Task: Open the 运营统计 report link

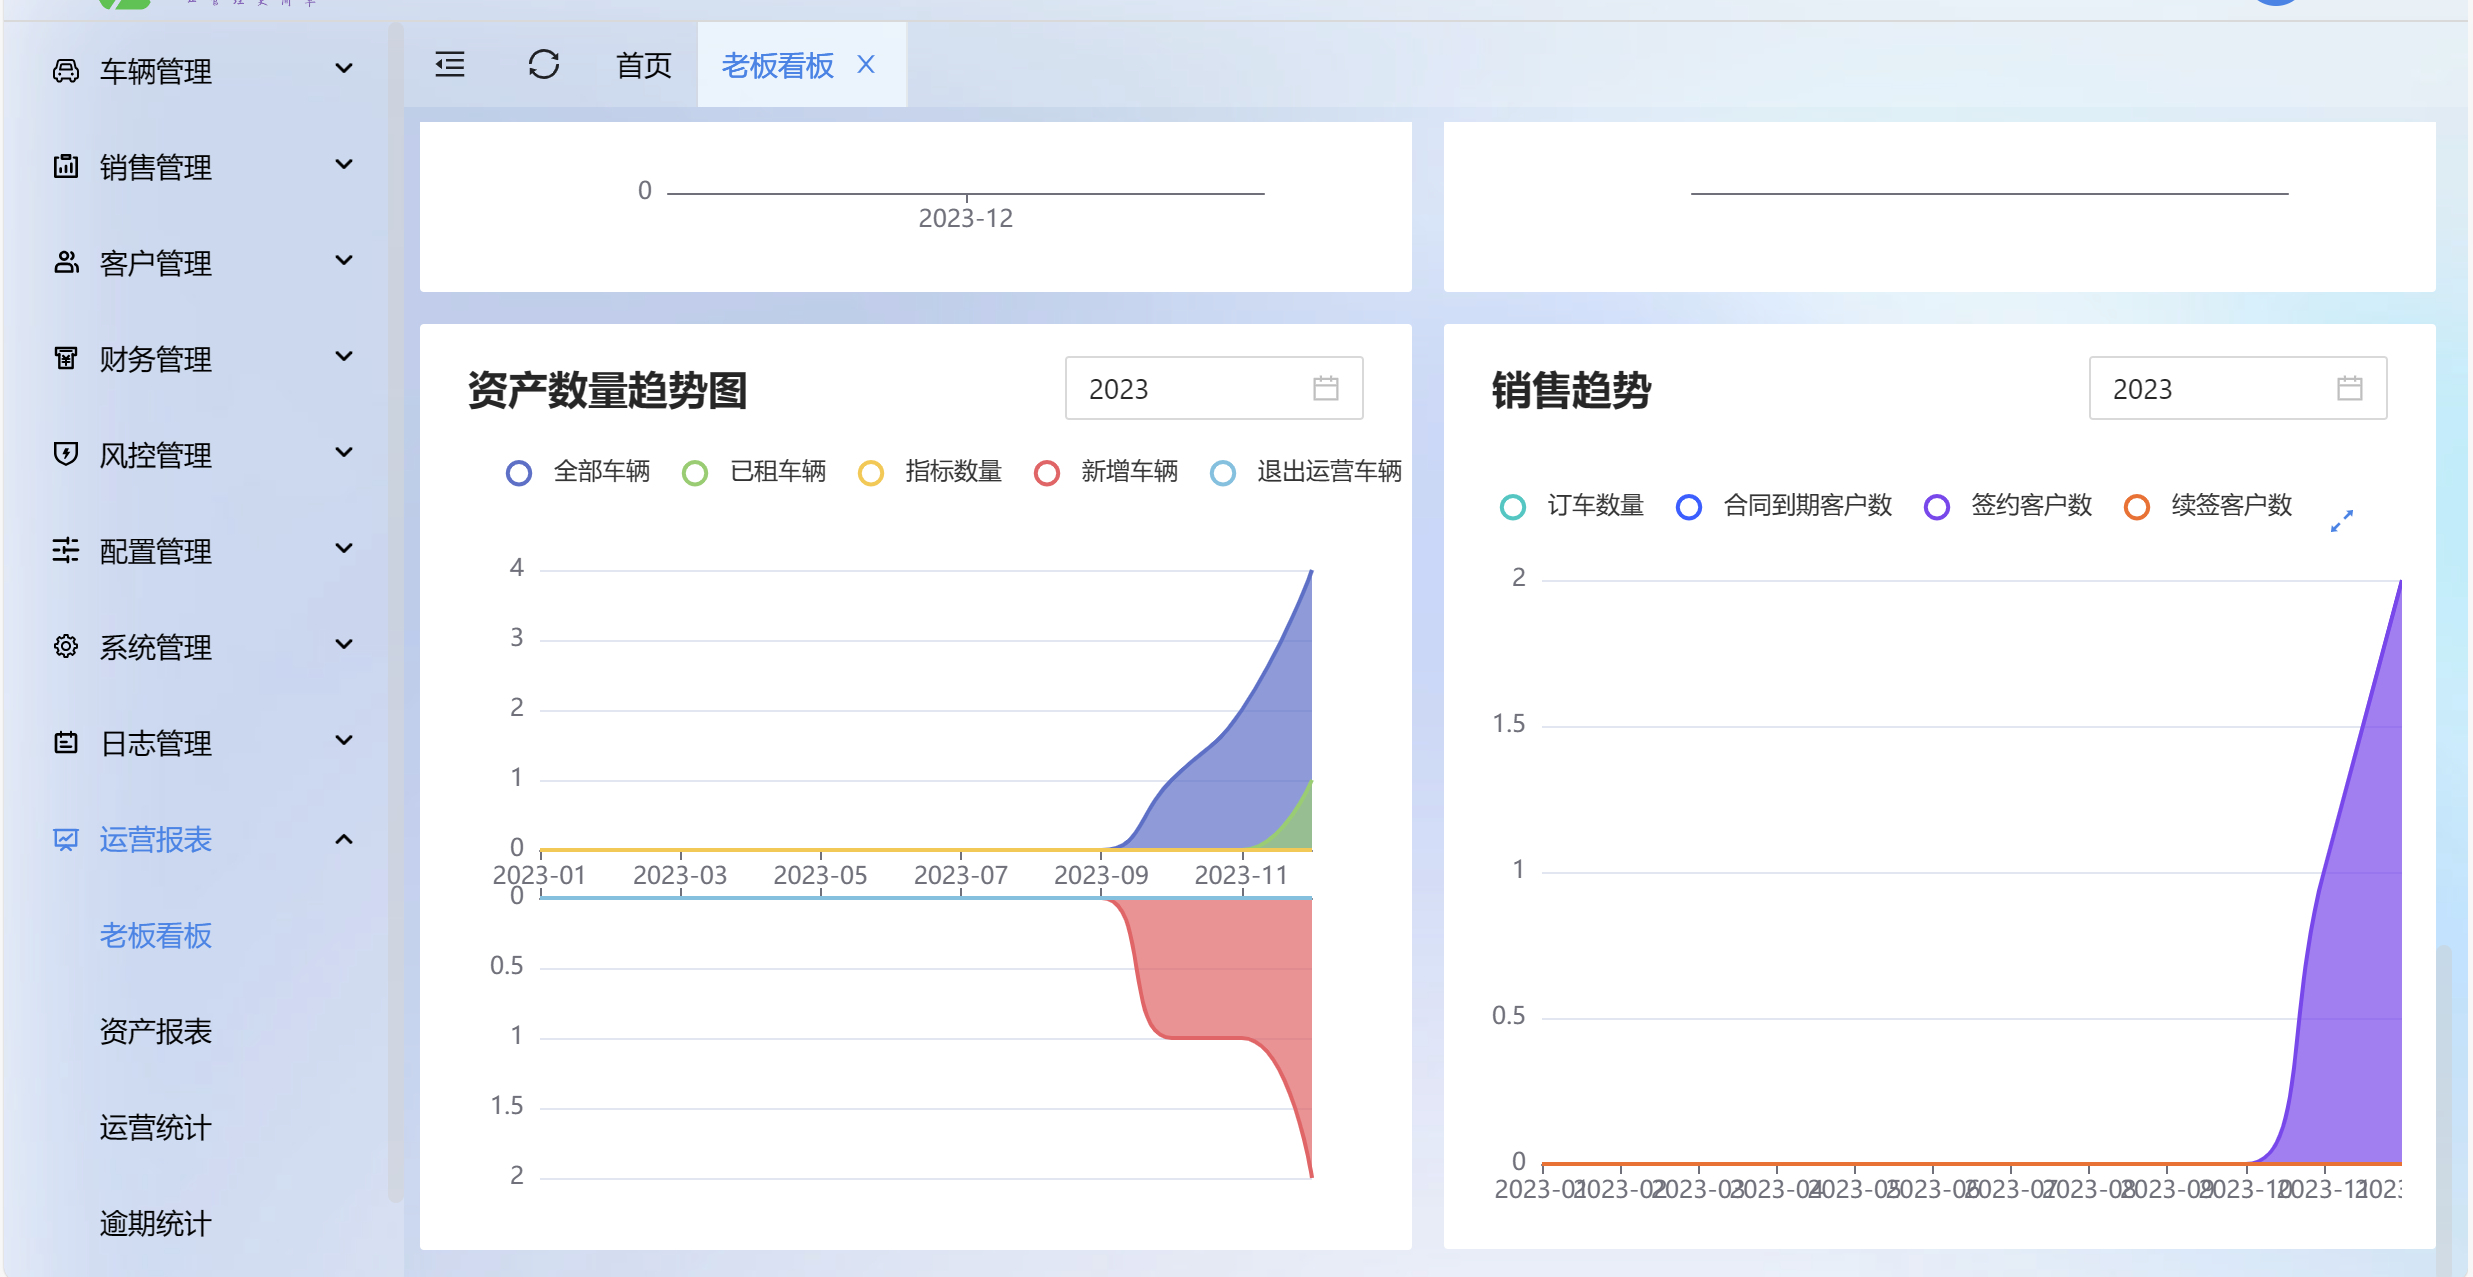Action: [156, 1127]
